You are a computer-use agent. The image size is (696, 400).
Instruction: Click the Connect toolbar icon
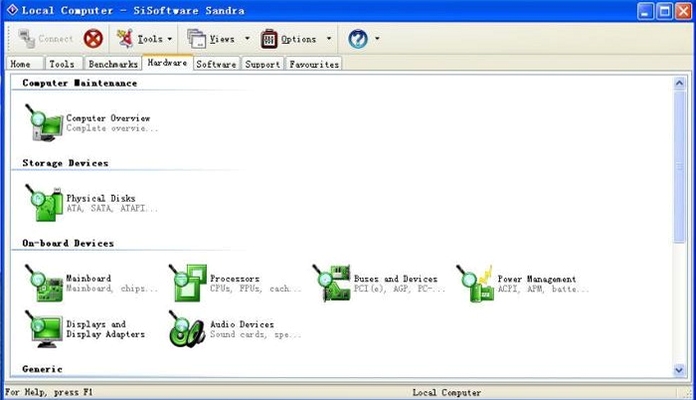[x=27, y=39]
